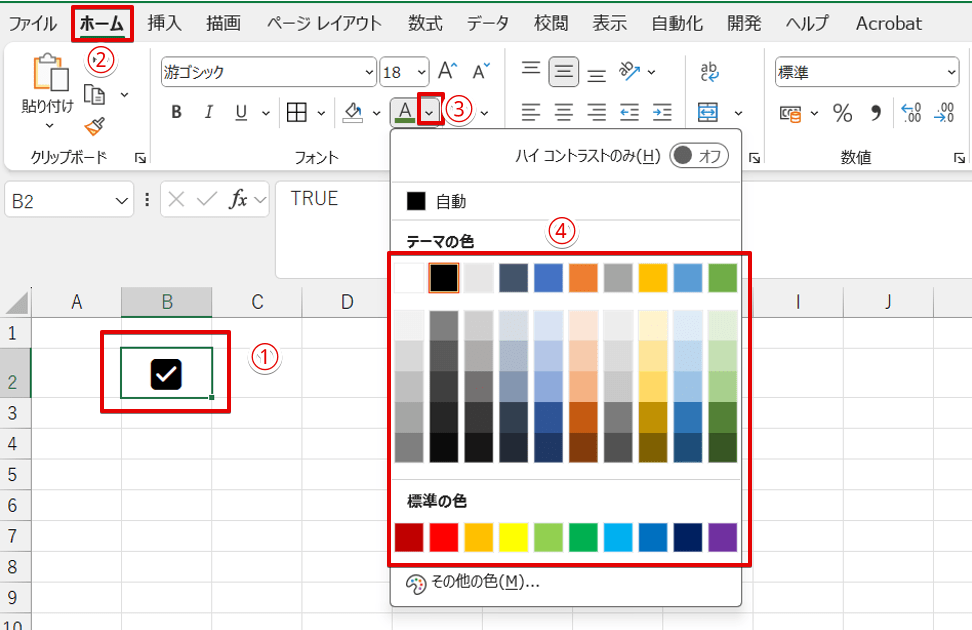
Task: Open the ファイル tab
Action: [32, 24]
